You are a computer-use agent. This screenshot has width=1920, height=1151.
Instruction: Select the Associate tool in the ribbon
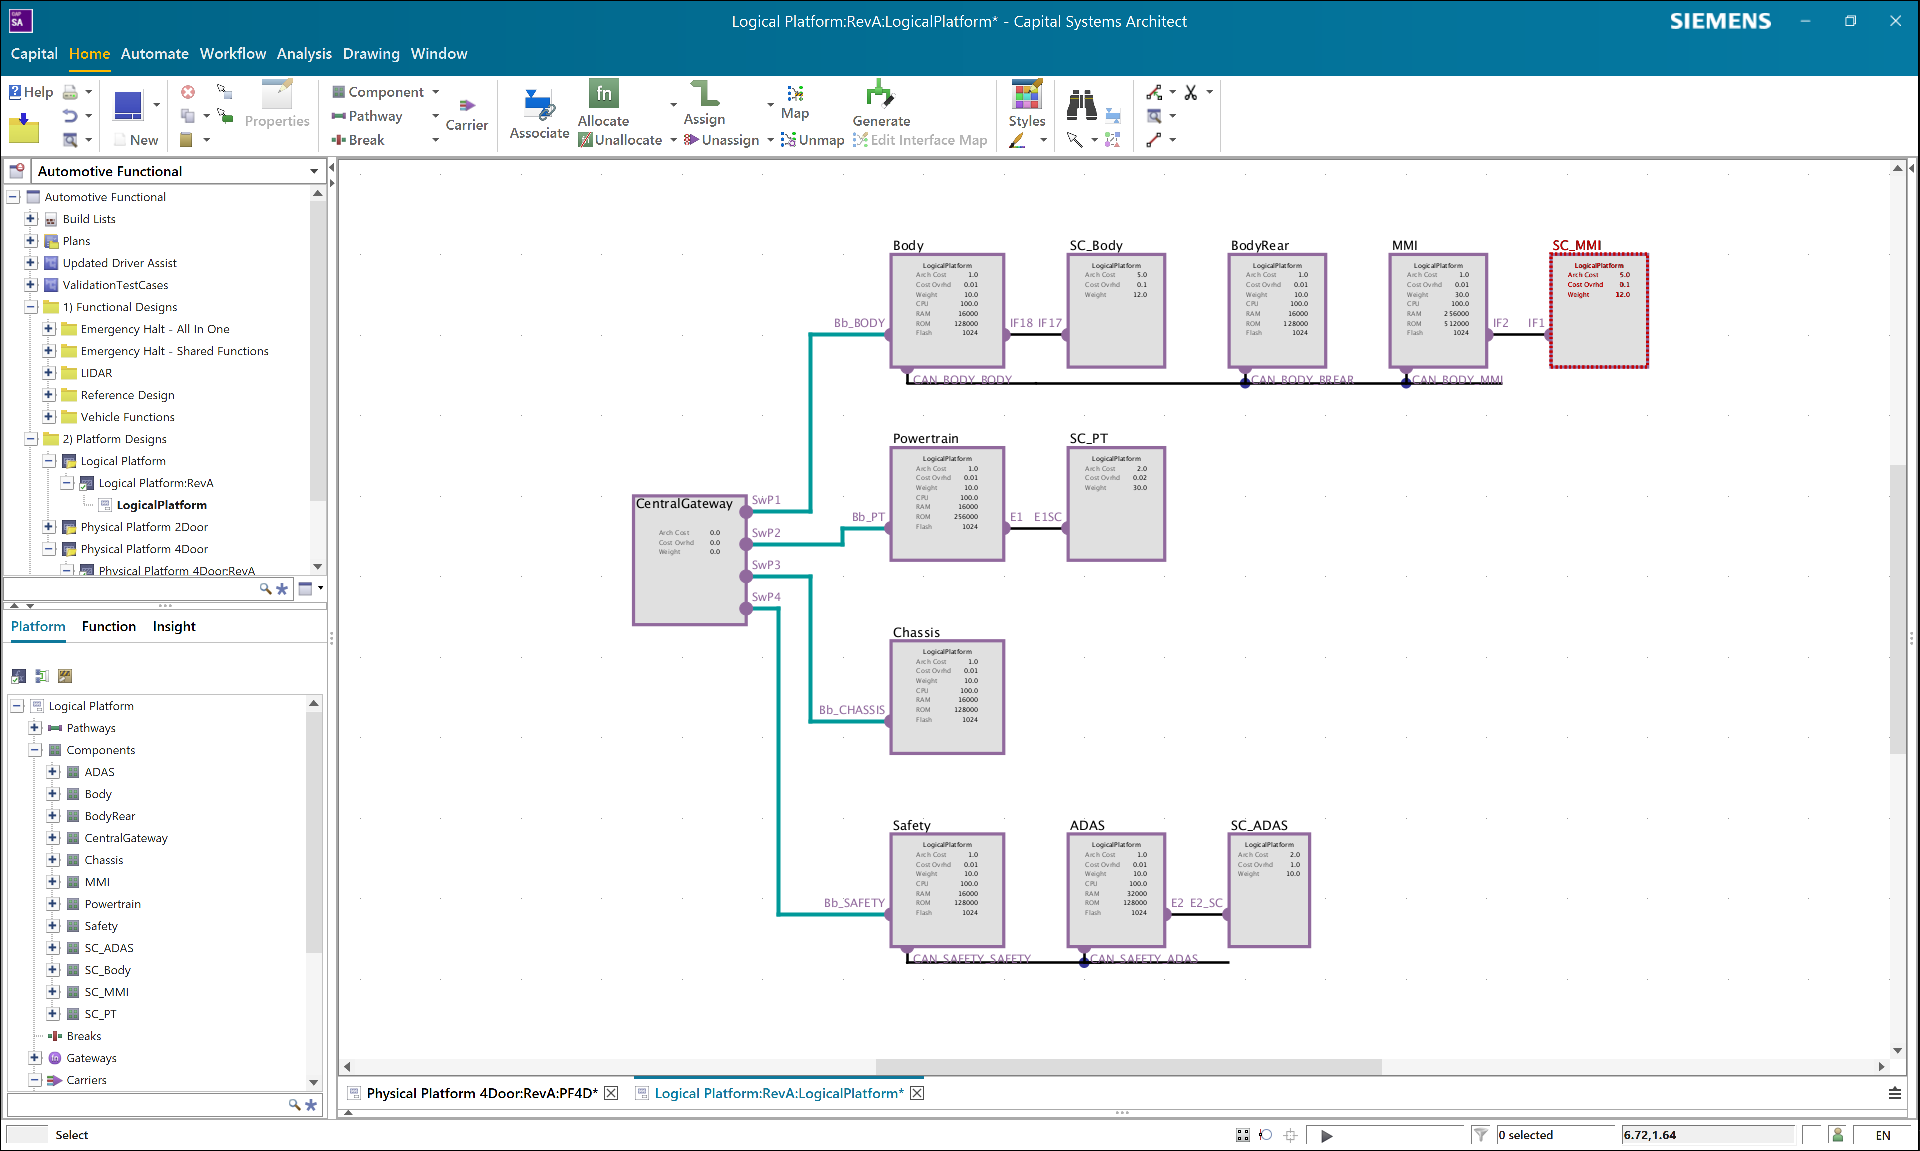pos(538,112)
